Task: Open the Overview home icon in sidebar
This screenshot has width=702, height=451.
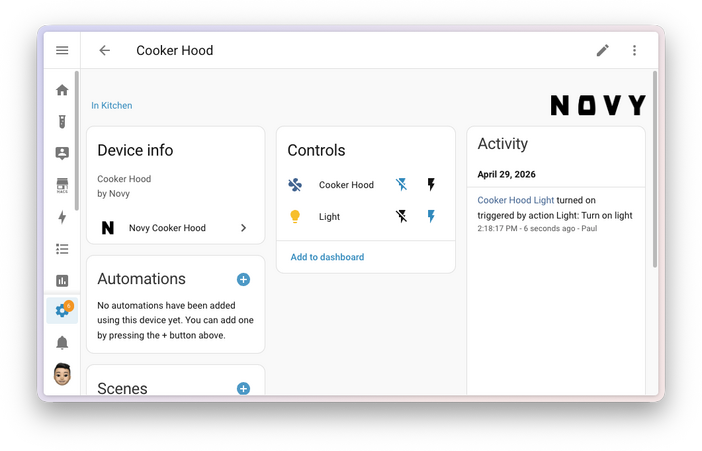Action: point(62,90)
